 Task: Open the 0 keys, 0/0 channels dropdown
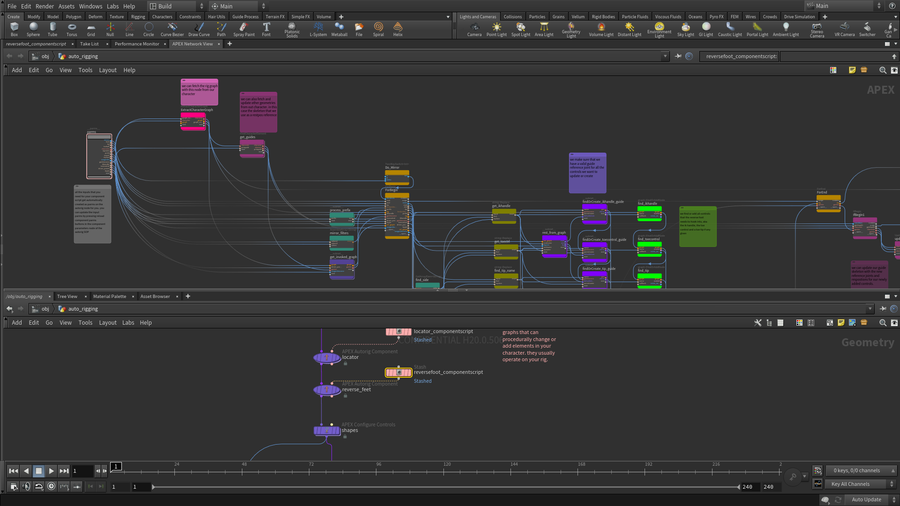tap(860, 470)
